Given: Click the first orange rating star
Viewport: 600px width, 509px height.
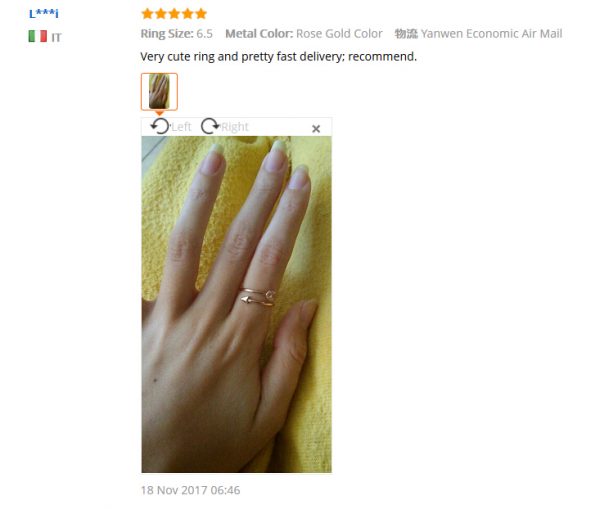Looking at the screenshot, I should point(147,14).
